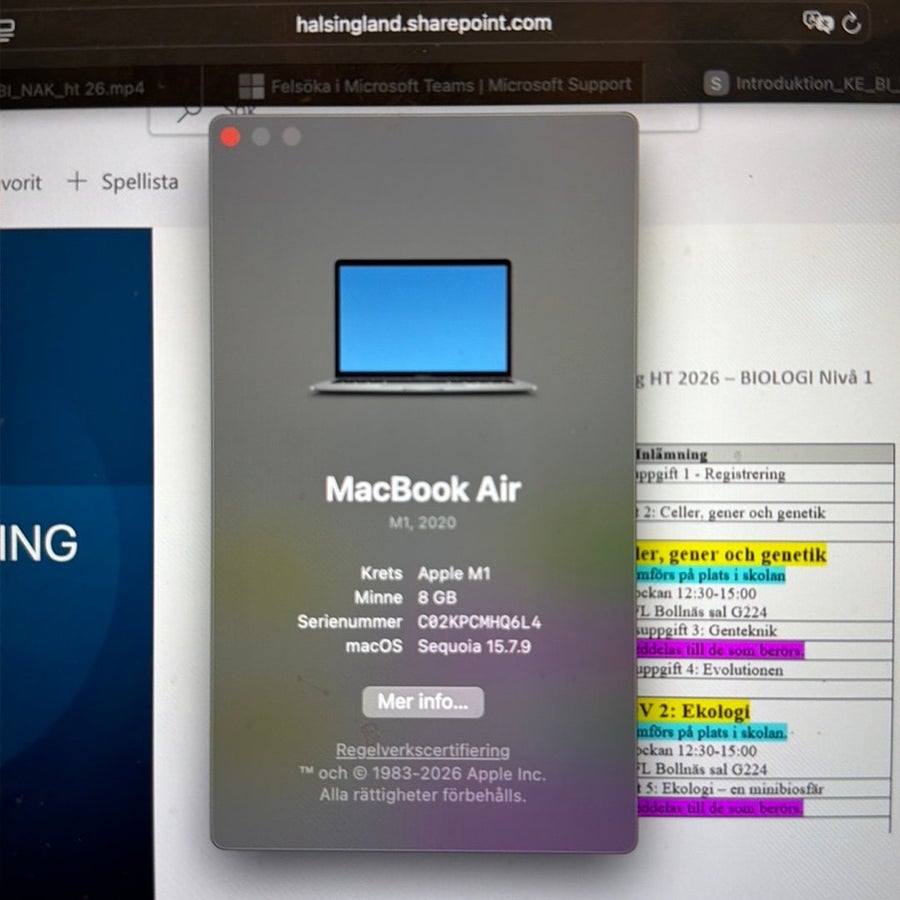Click the macOS Sequoia 15.7.9 version text

(x=474, y=647)
